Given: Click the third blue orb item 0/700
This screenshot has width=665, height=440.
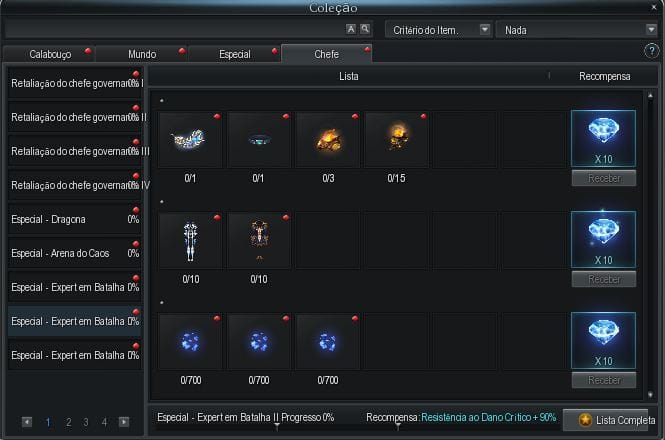Looking at the screenshot, I should coord(327,342).
